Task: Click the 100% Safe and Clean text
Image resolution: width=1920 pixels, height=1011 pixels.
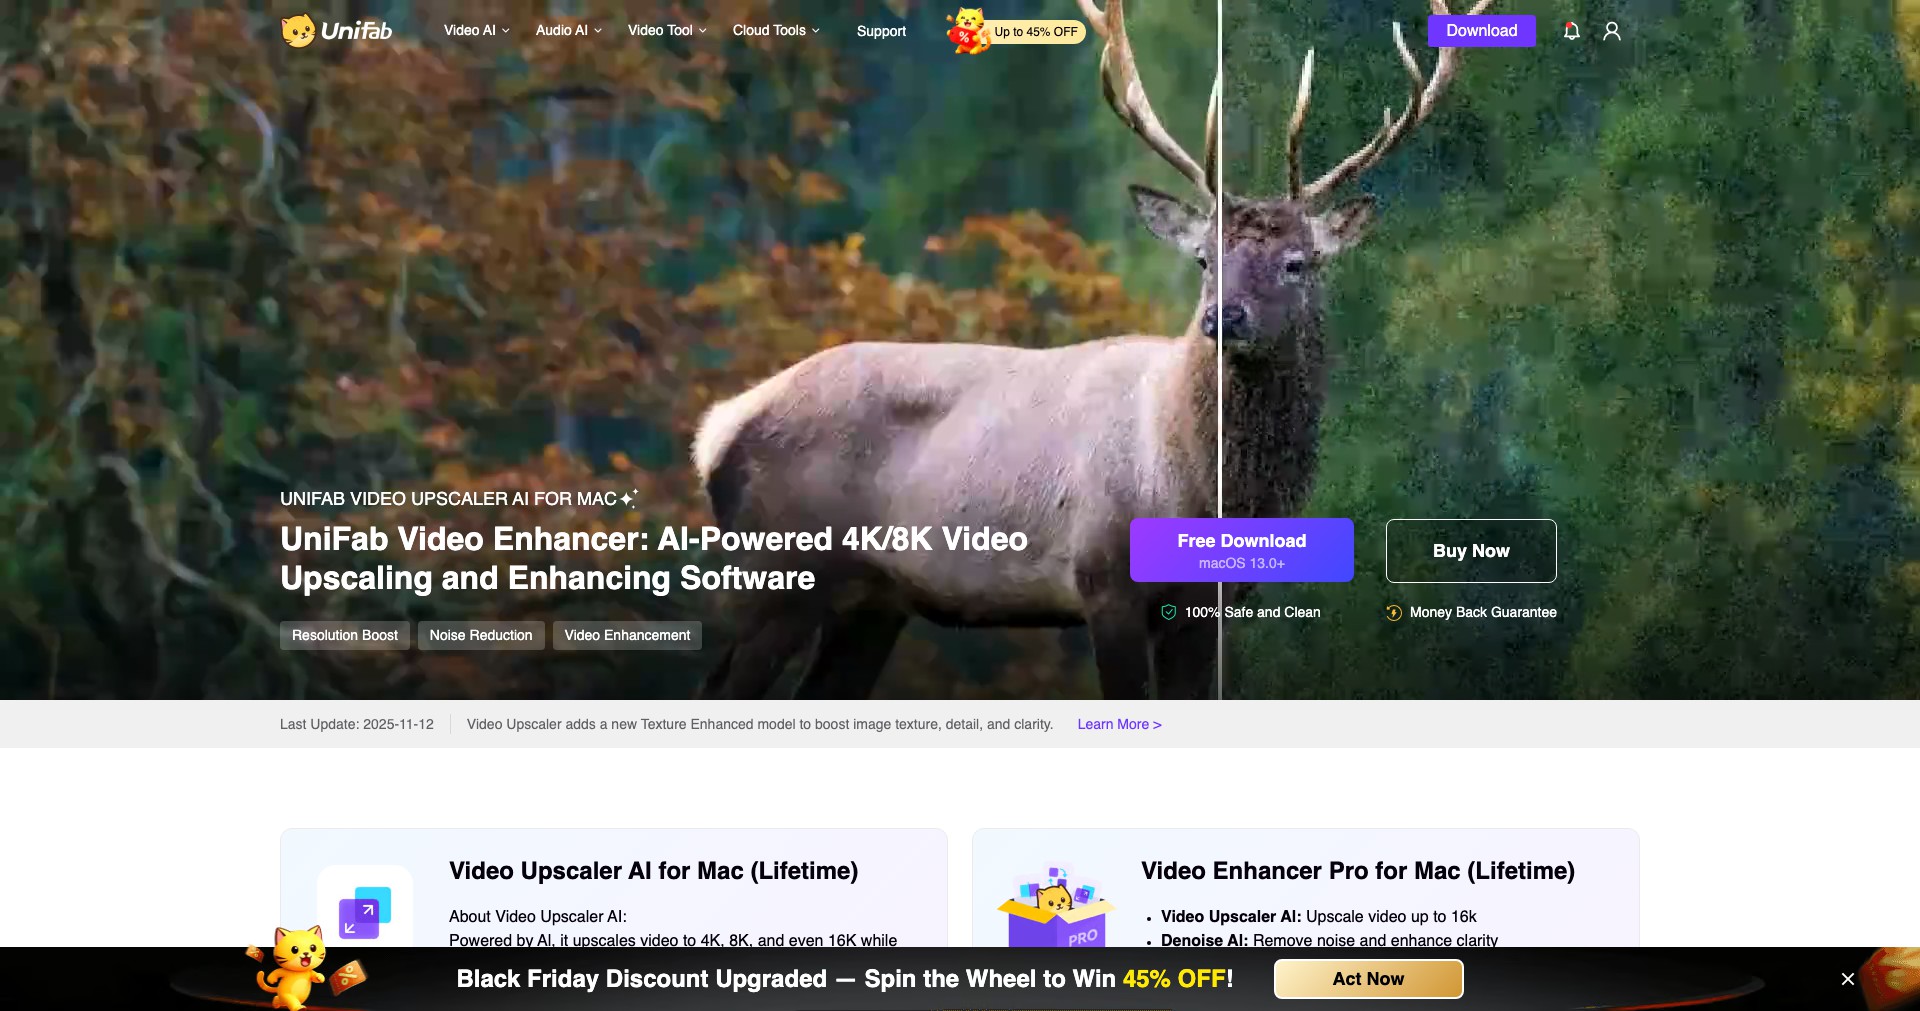Action: [x=1252, y=612]
